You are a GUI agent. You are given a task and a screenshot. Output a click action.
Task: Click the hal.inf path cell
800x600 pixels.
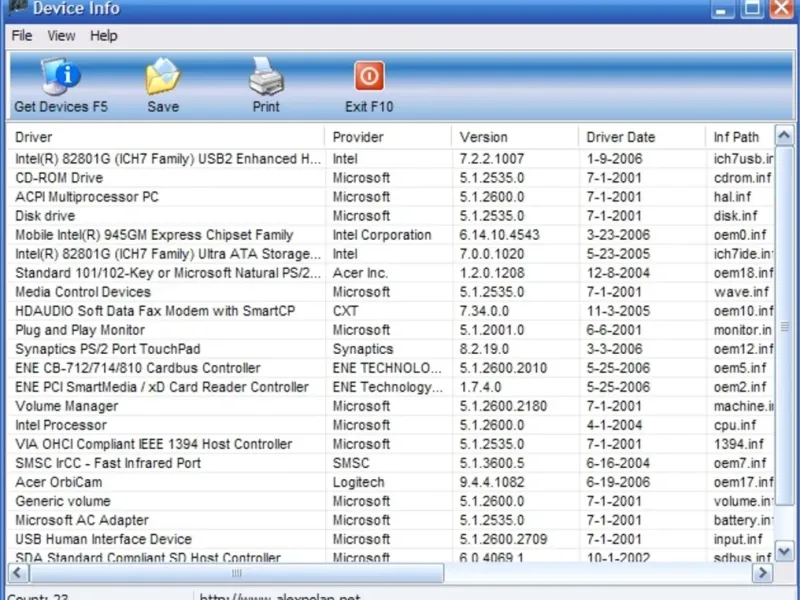(732, 196)
